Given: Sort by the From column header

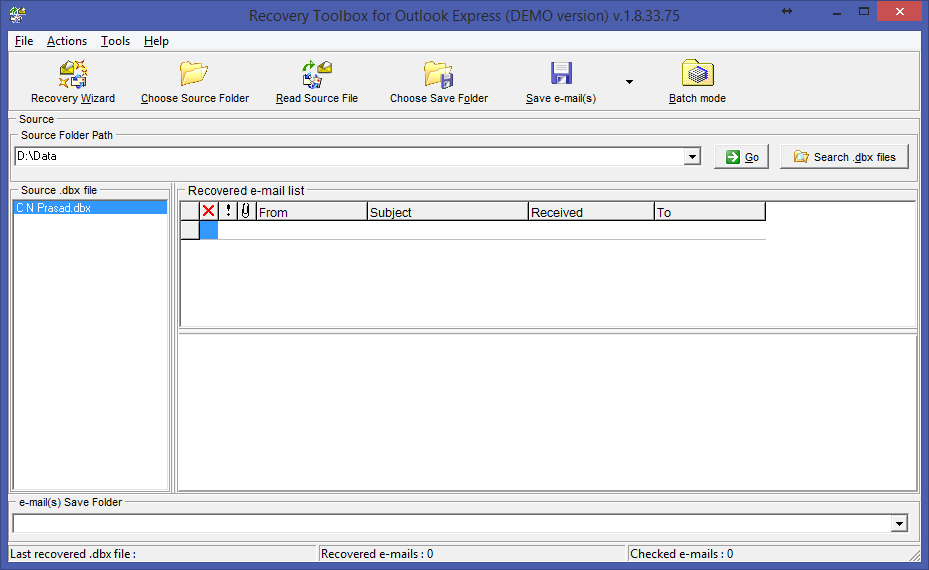Looking at the screenshot, I should tap(312, 212).
